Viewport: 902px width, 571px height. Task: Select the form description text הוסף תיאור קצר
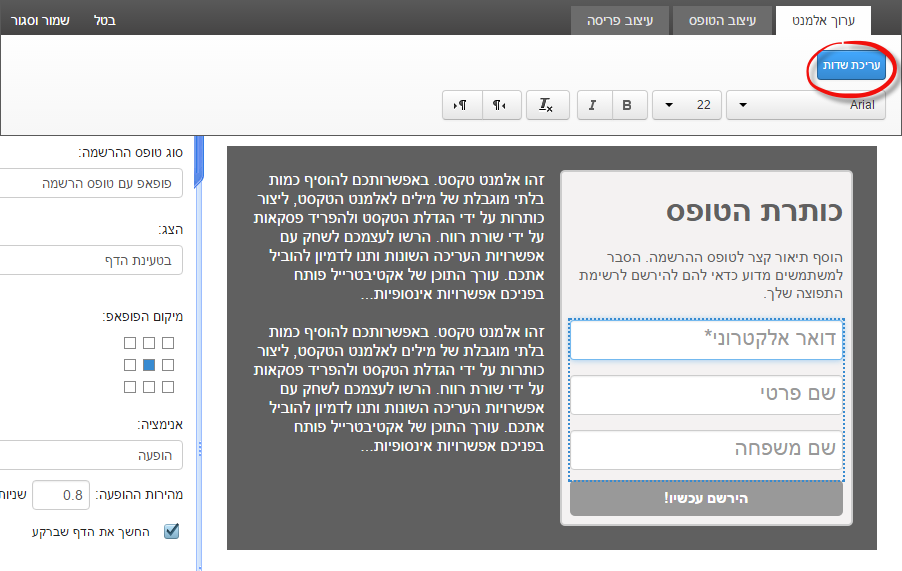pyautogui.click(x=710, y=275)
